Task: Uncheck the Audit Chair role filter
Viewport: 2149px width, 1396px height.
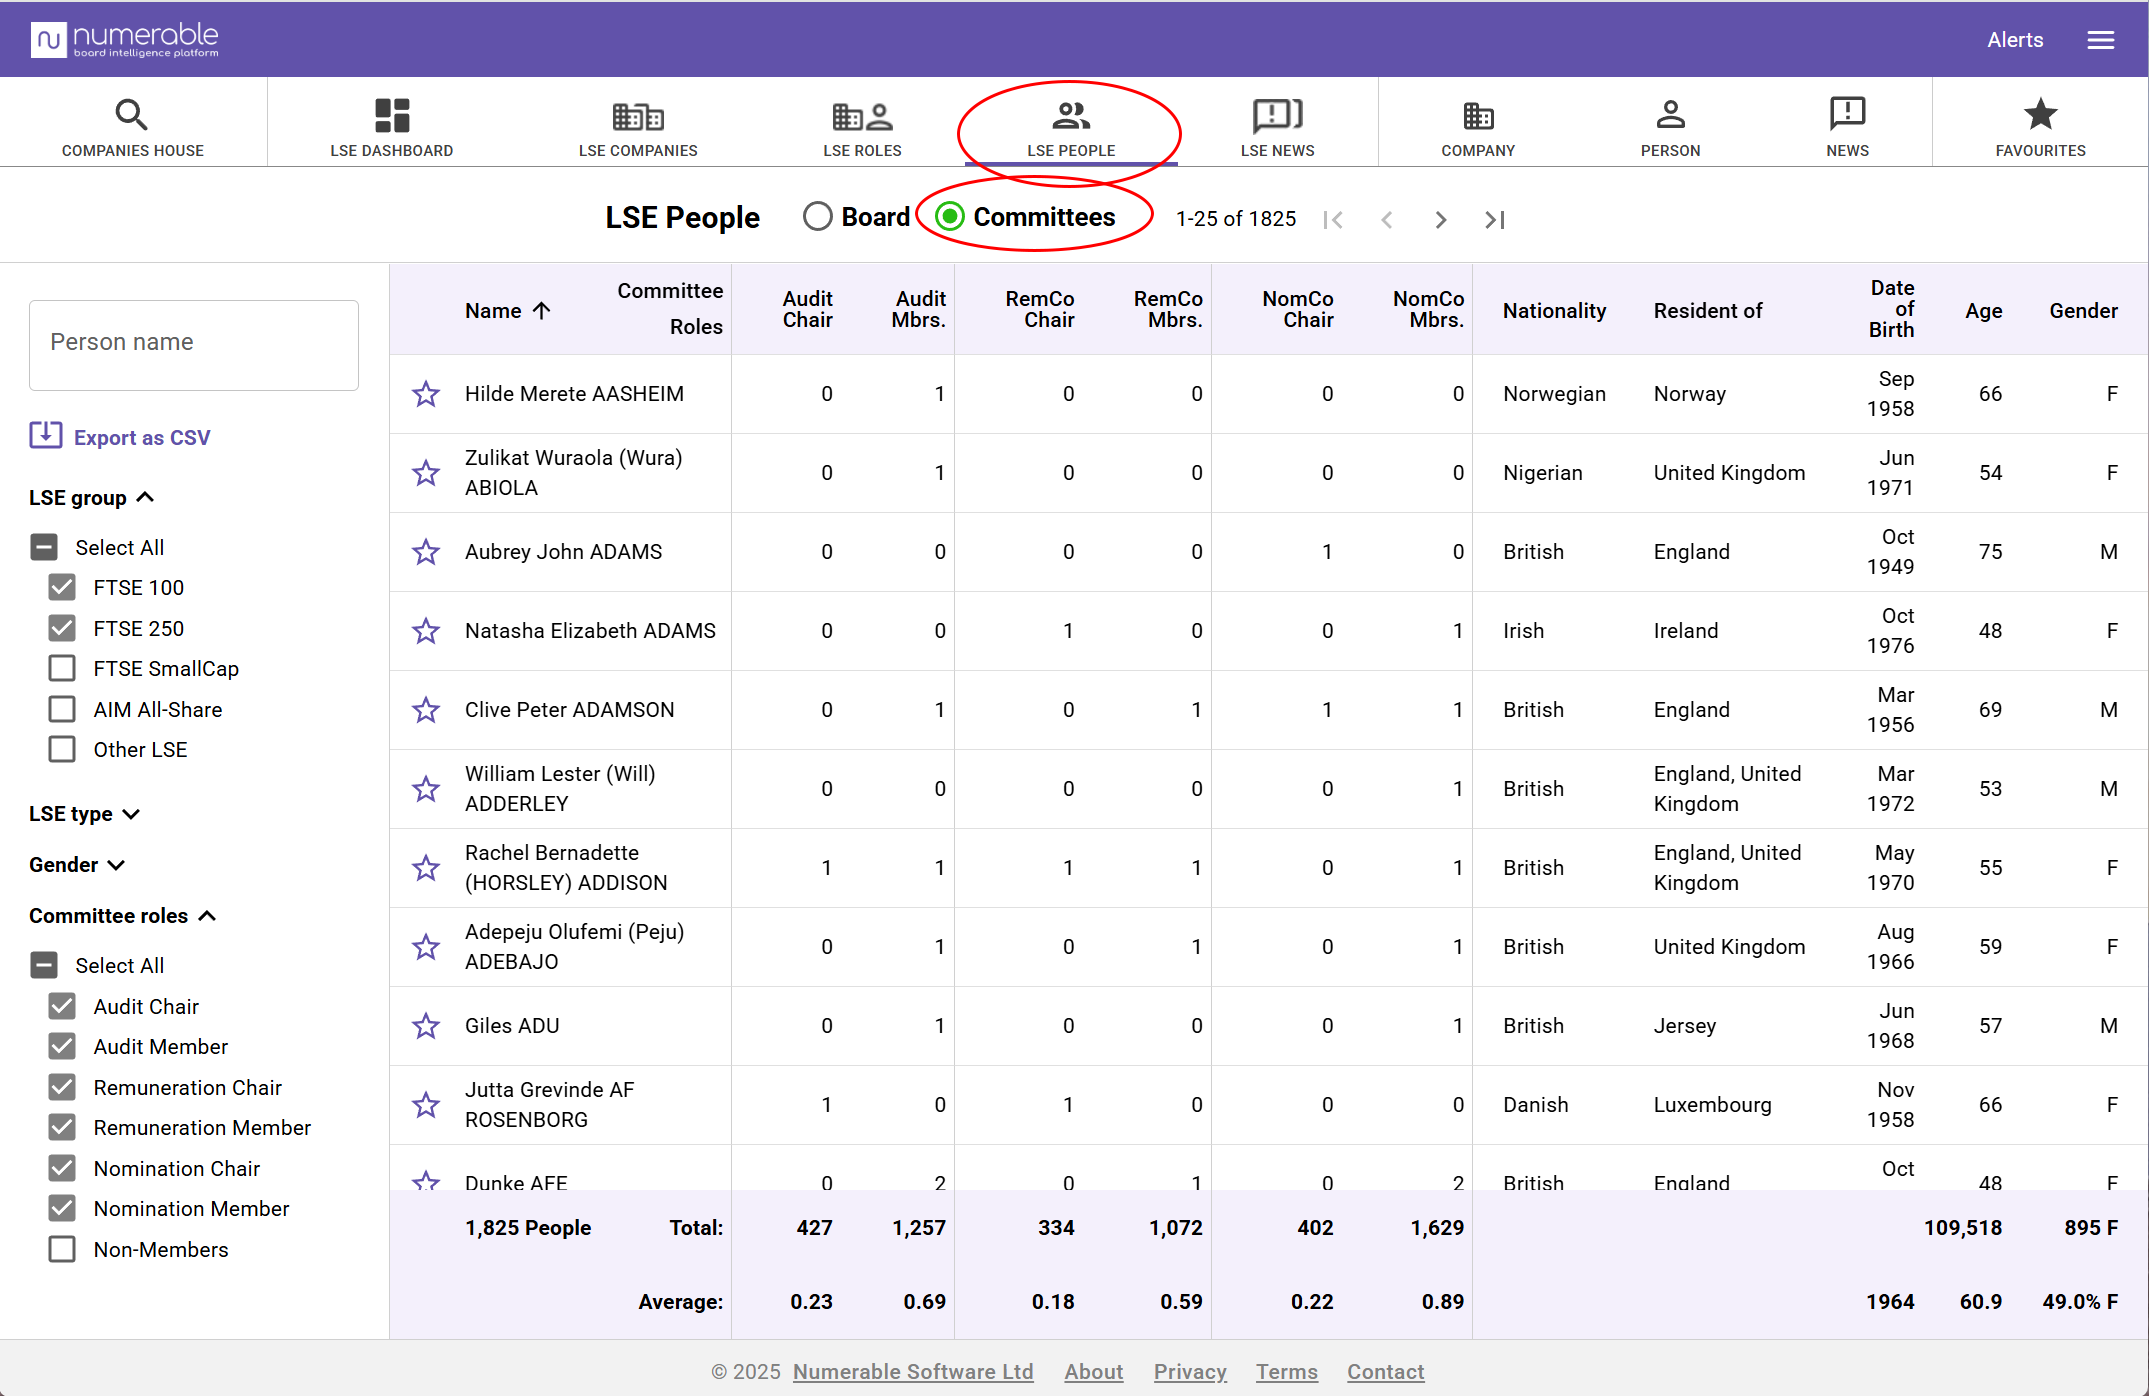Action: point(62,1006)
